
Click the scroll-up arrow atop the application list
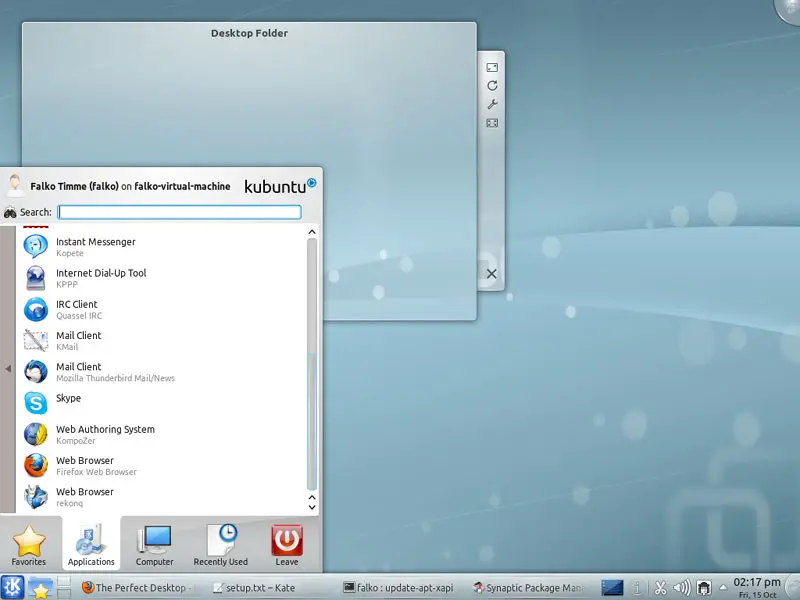(x=312, y=232)
